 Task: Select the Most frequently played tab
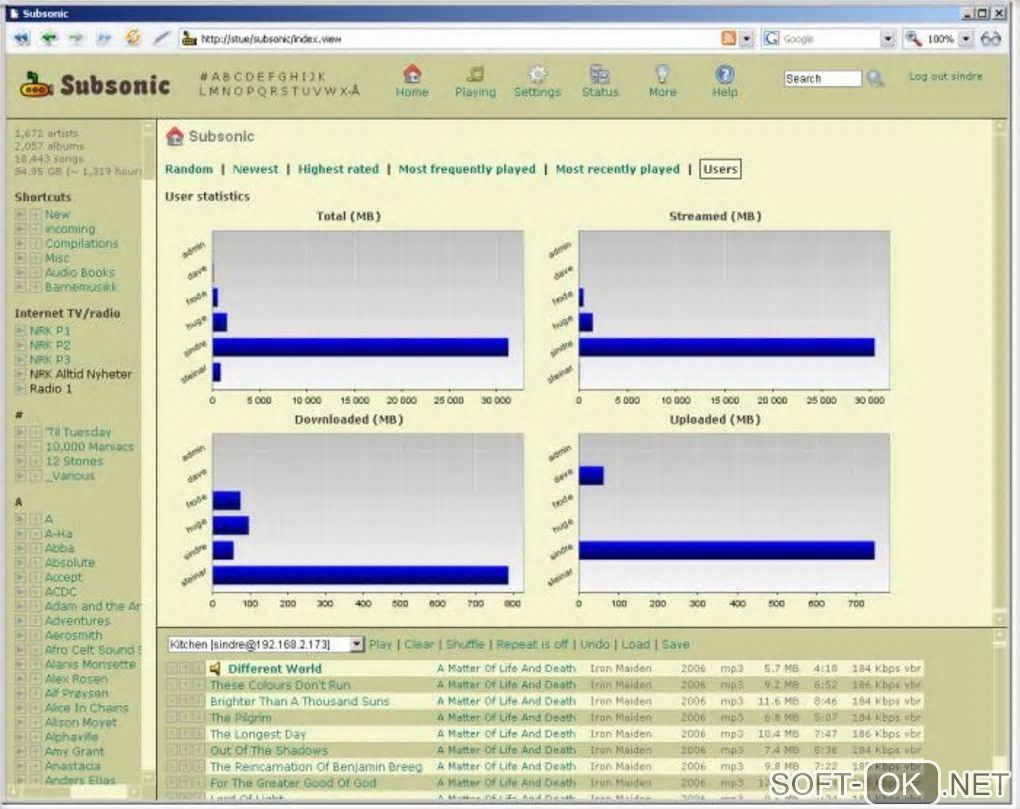(x=467, y=169)
